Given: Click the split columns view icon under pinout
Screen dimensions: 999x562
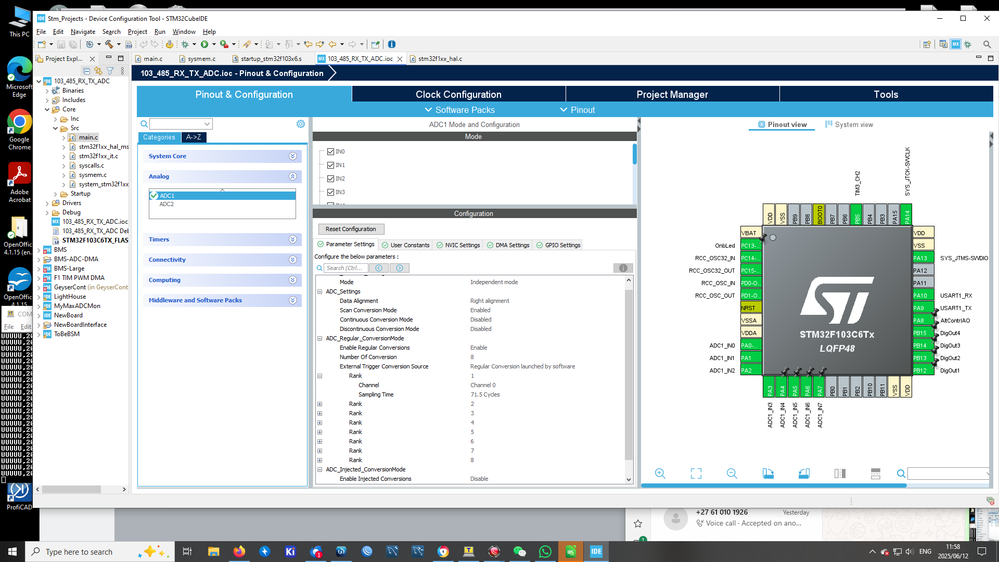Looking at the screenshot, I should click(840, 473).
